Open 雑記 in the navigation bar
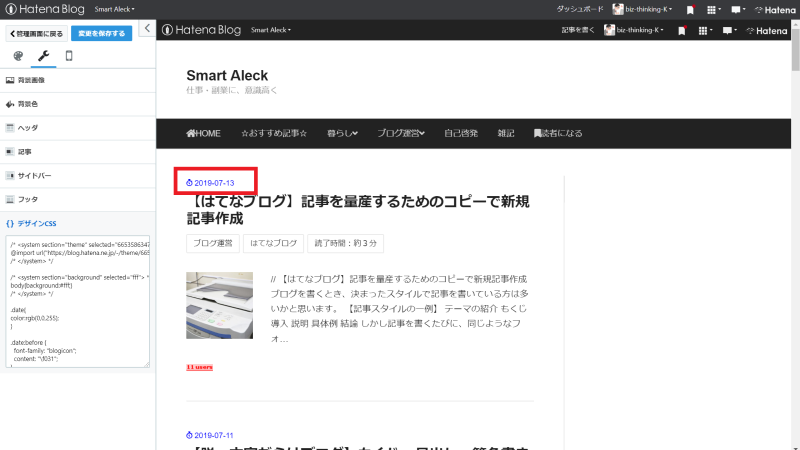This screenshot has height=450, width=800. pos(506,133)
